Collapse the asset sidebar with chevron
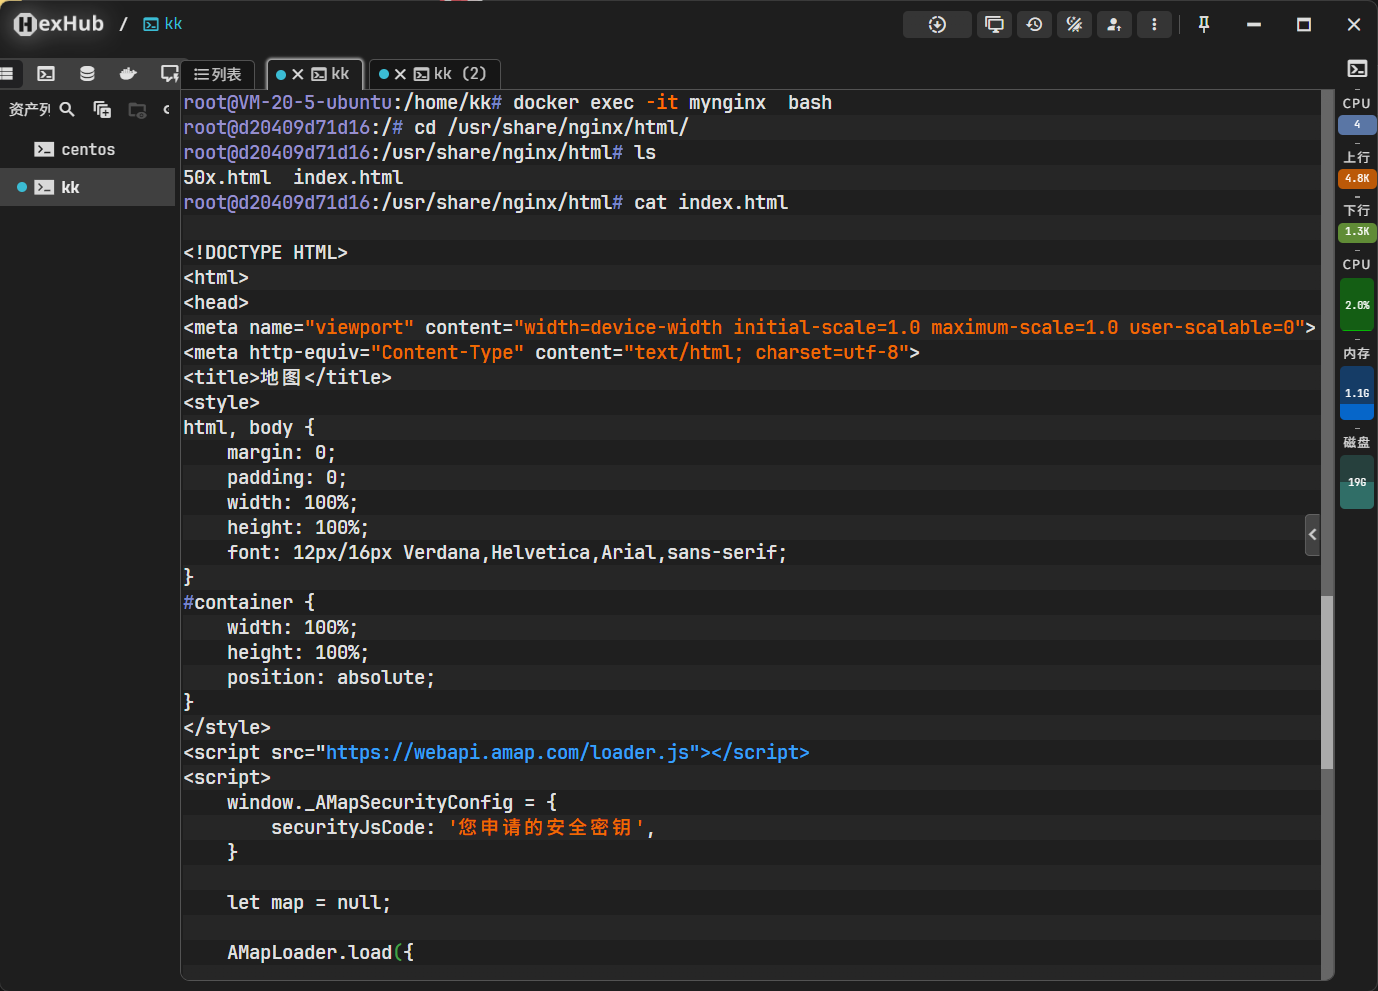The height and width of the screenshot is (991, 1378). click(166, 109)
